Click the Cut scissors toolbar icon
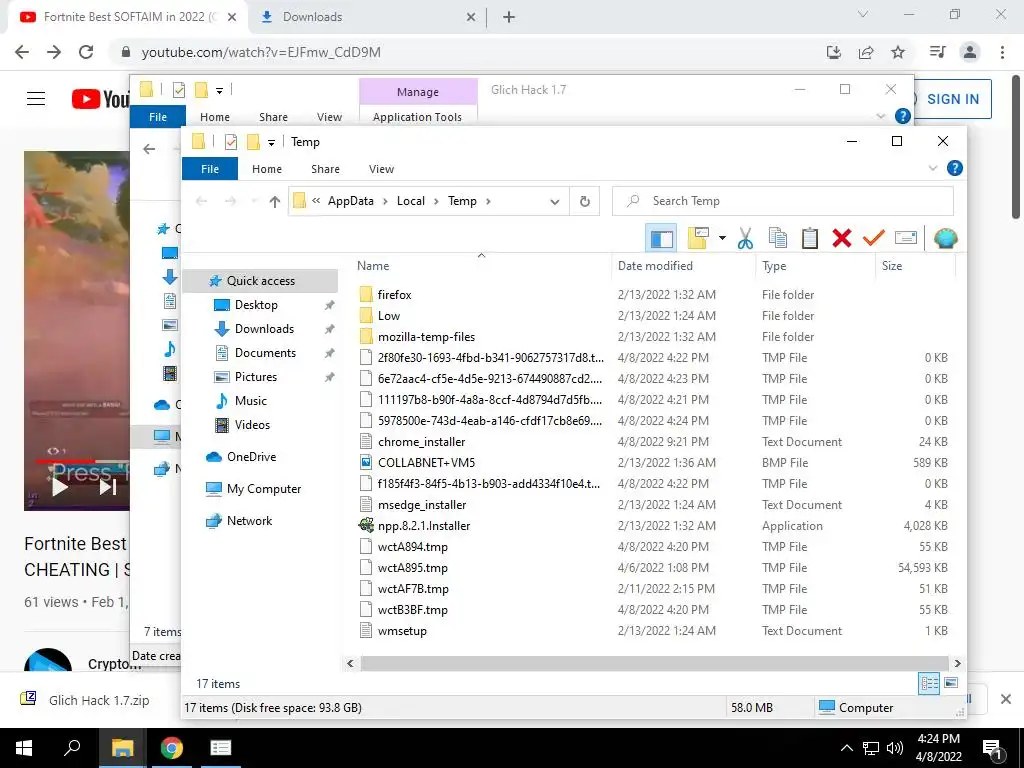The height and width of the screenshot is (768, 1024). coord(744,238)
